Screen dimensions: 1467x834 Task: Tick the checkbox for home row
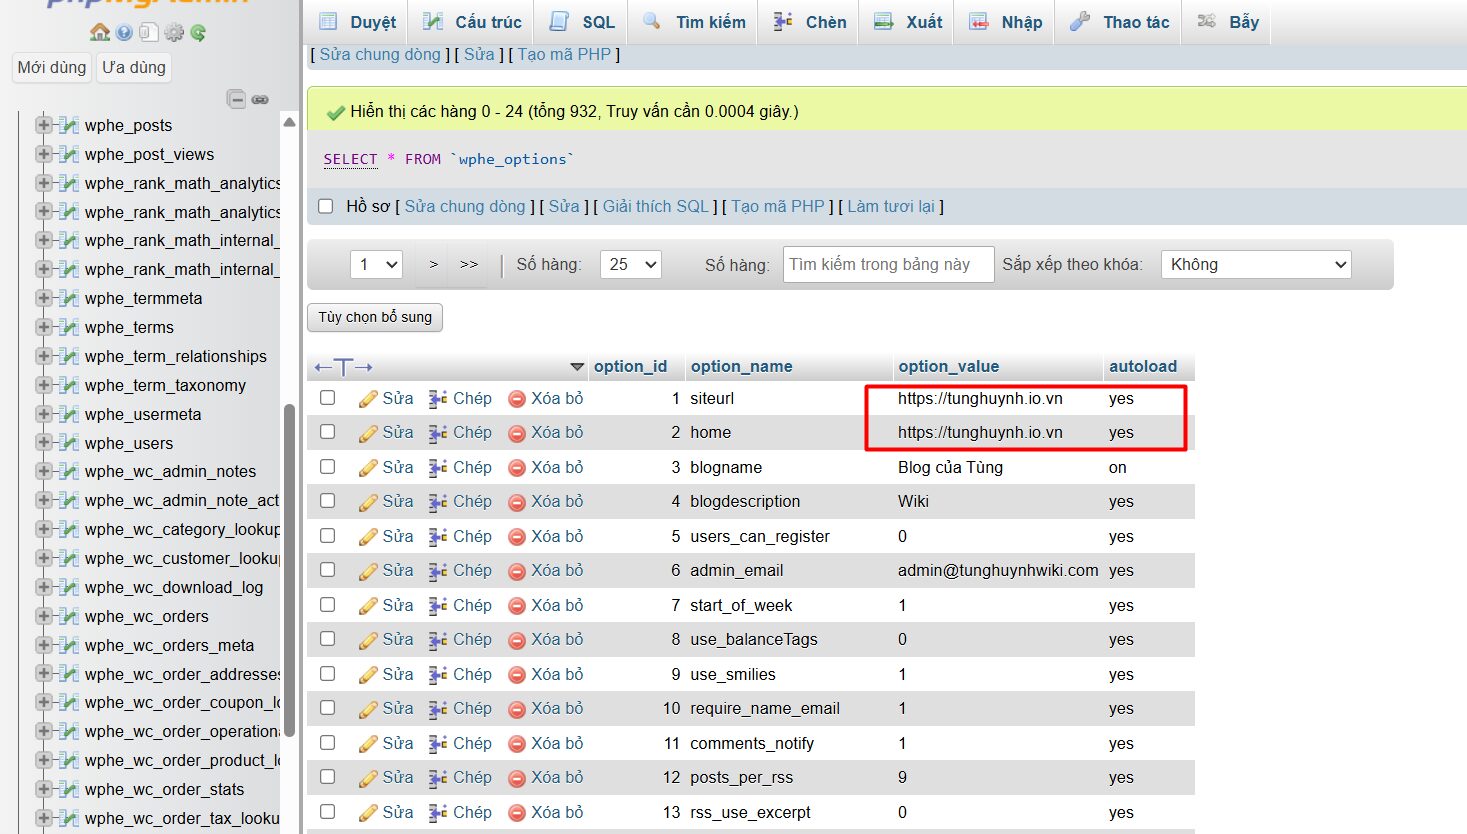(x=328, y=432)
